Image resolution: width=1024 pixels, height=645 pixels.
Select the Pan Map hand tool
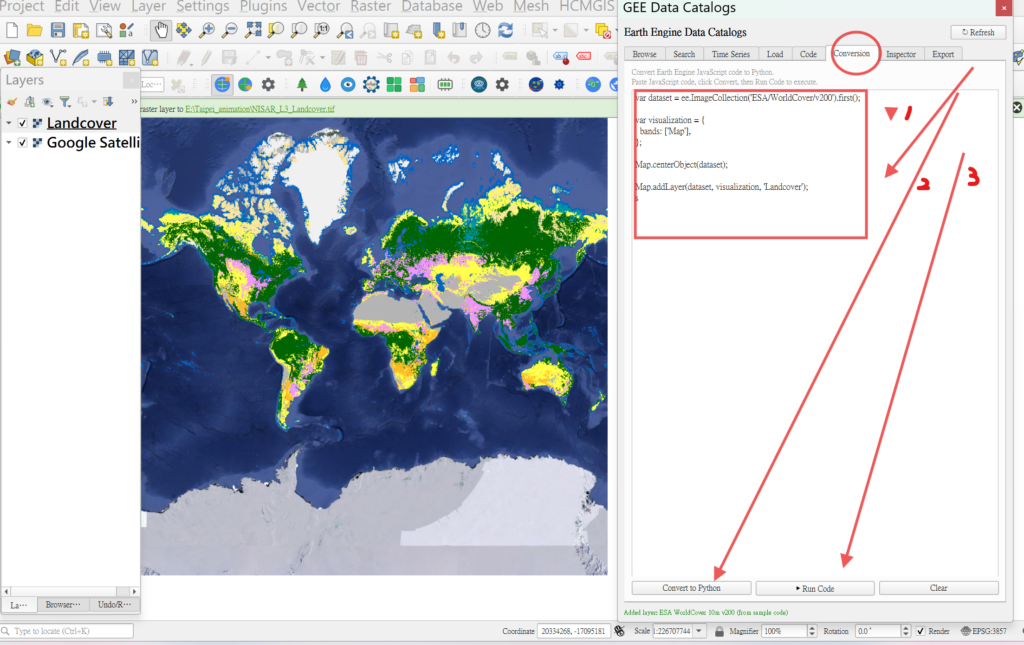coord(159,31)
